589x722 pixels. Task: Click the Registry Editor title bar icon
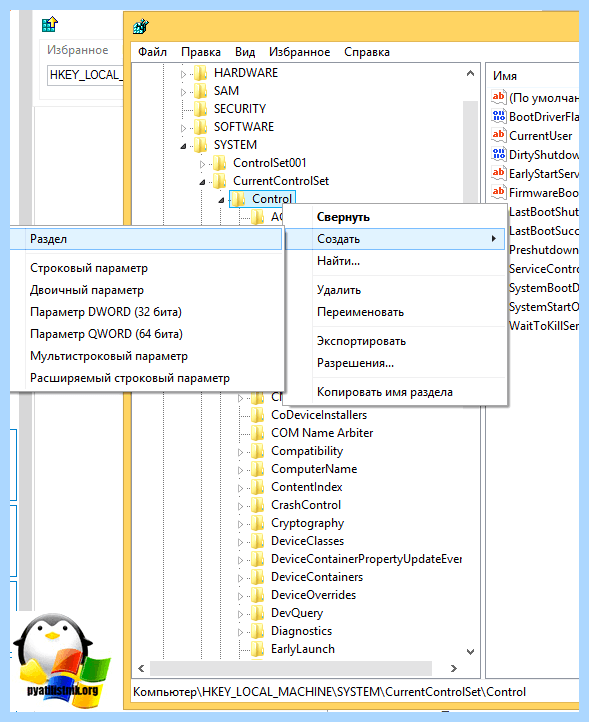pos(140,27)
